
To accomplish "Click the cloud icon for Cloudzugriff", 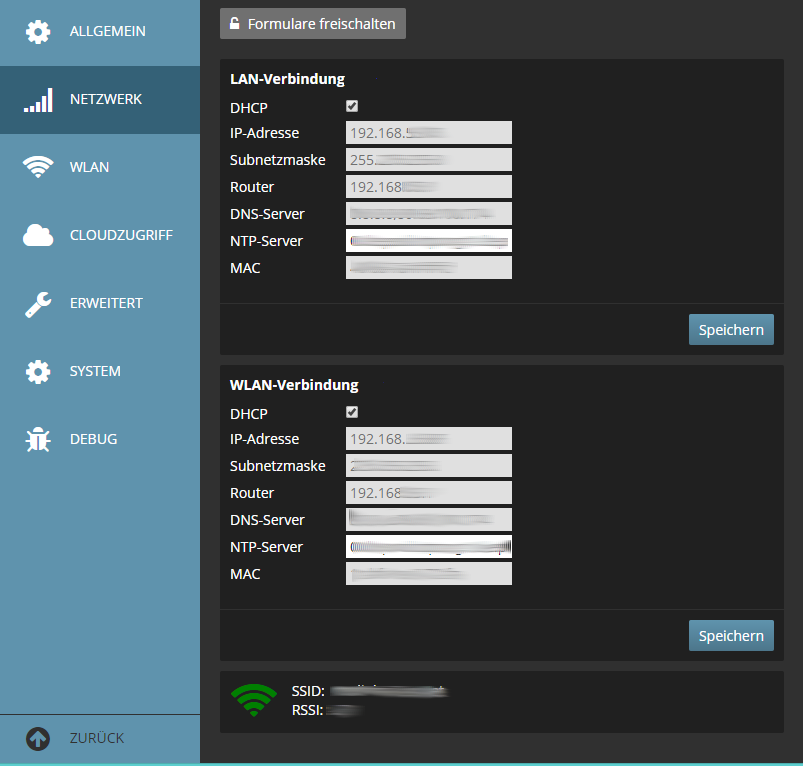I will [38, 235].
